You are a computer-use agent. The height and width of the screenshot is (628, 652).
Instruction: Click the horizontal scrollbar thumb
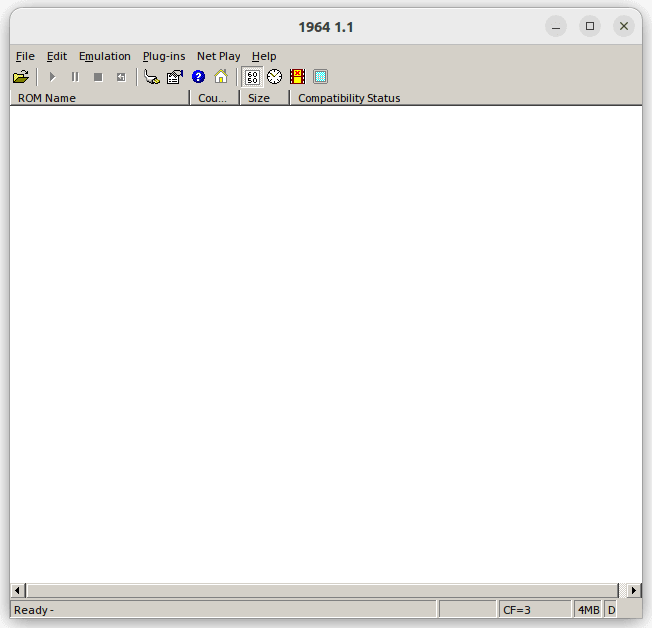pos(323,590)
